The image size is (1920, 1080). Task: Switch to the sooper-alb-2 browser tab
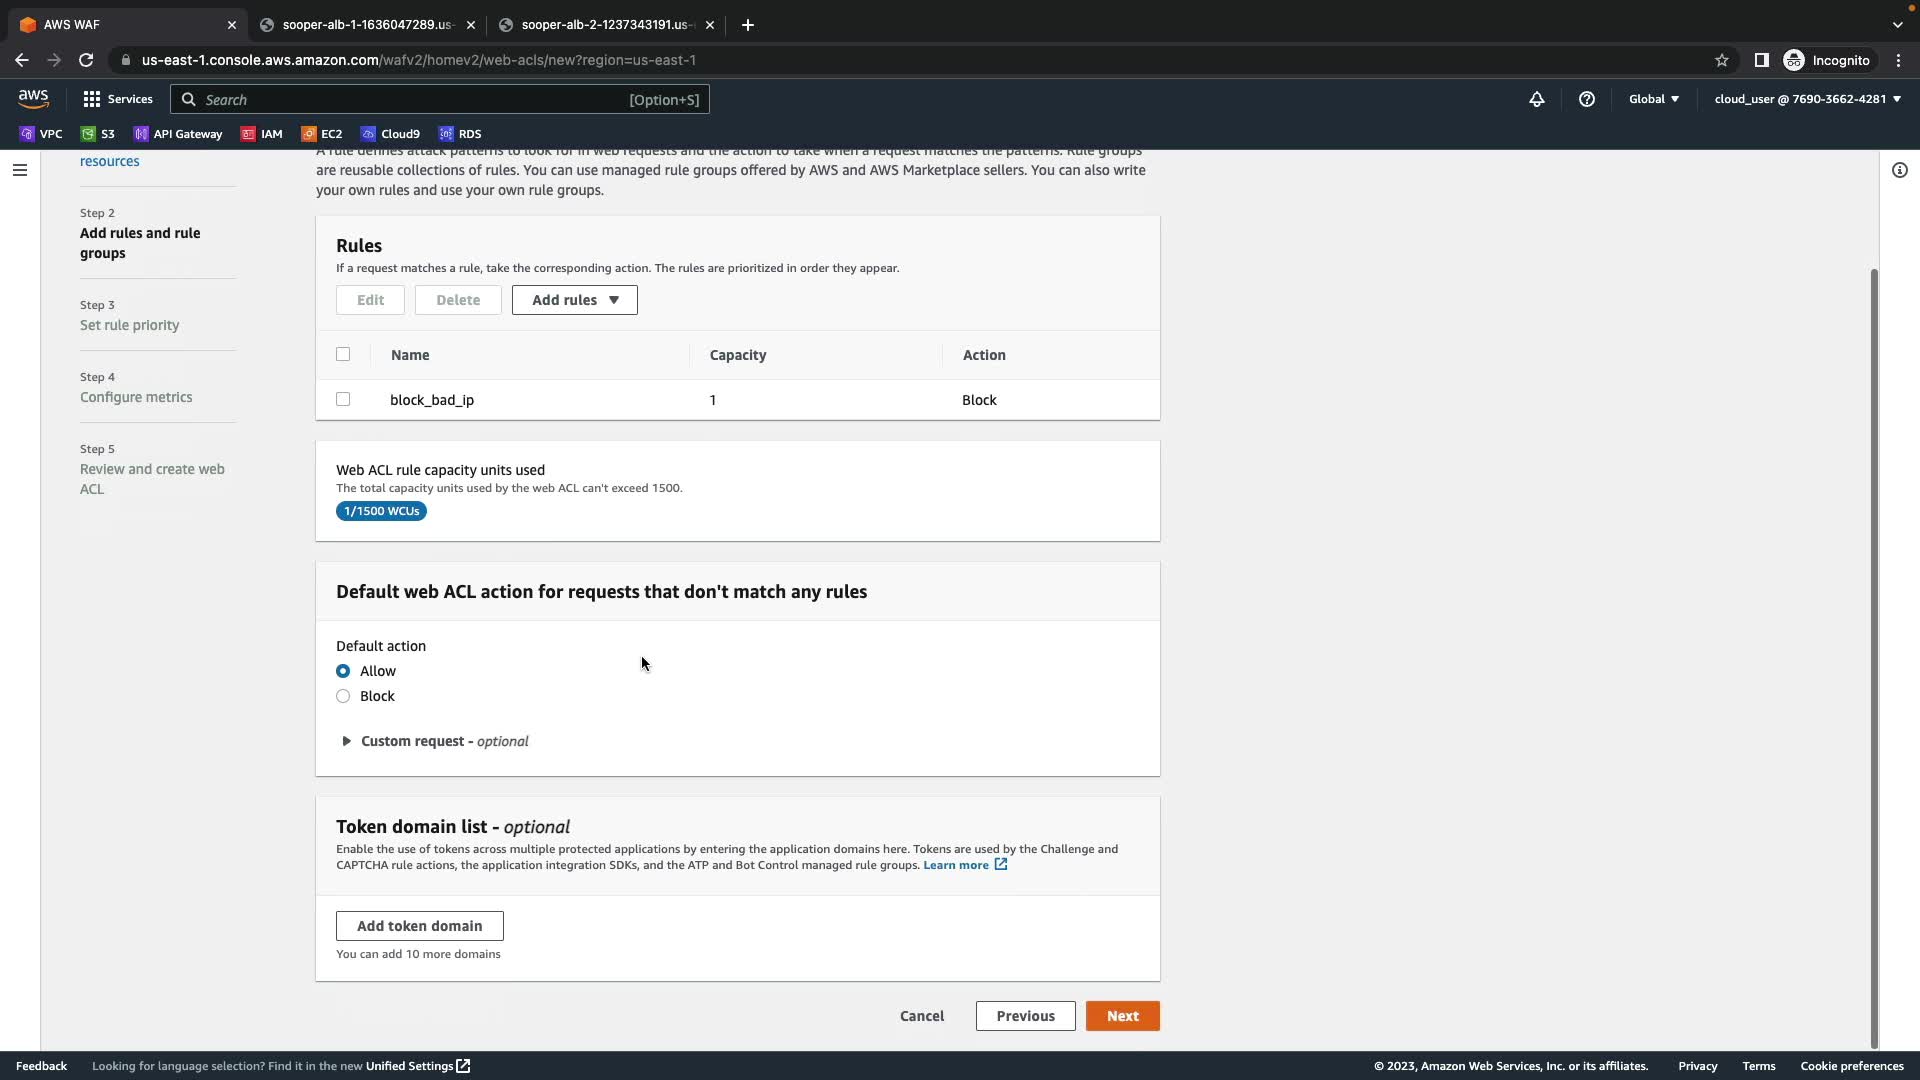[604, 25]
